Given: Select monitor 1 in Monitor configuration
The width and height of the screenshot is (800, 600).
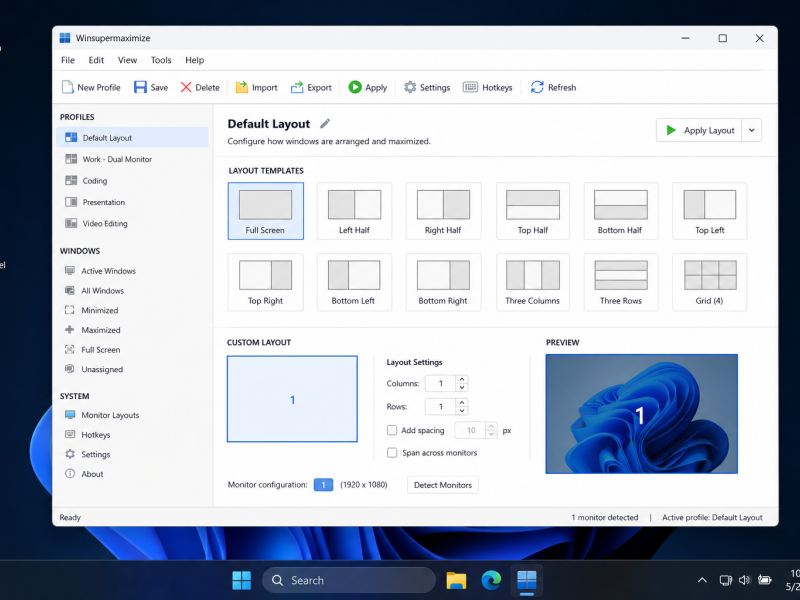Looking at the screenshot, I should coord(323,485).
